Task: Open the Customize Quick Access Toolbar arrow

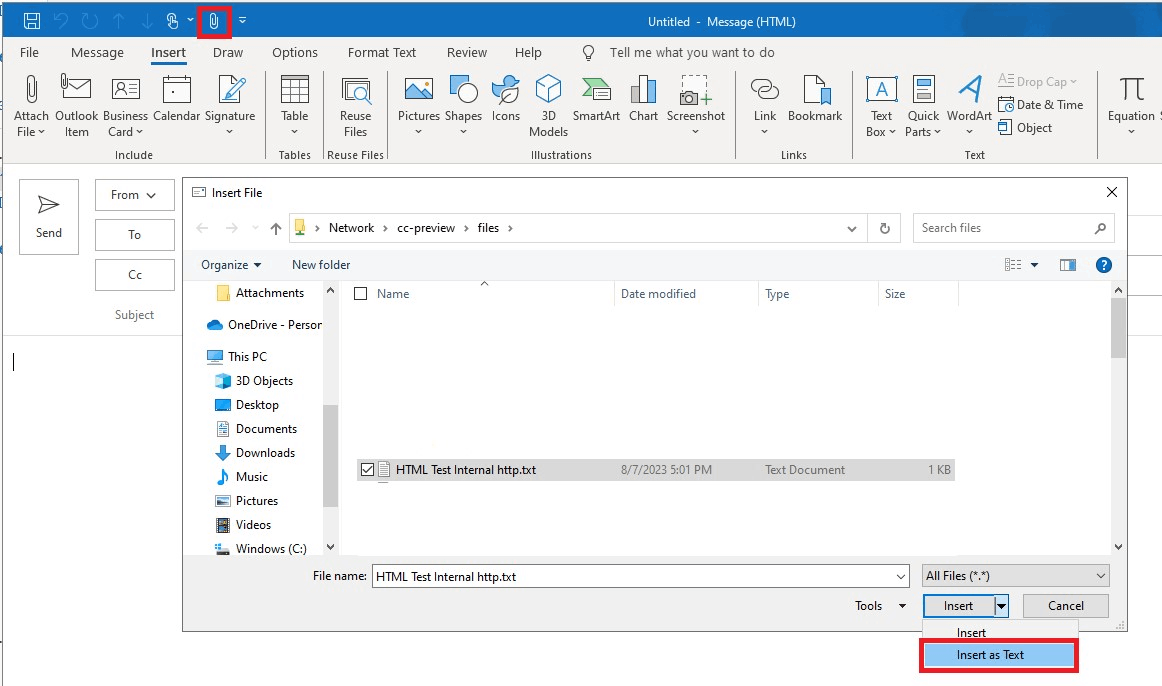Action: (242, 21)
